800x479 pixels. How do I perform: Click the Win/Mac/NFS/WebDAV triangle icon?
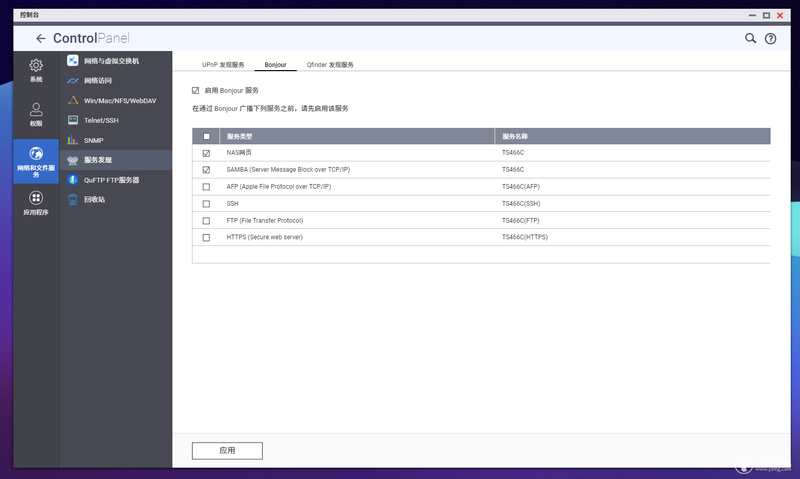[x=73, y=100]
